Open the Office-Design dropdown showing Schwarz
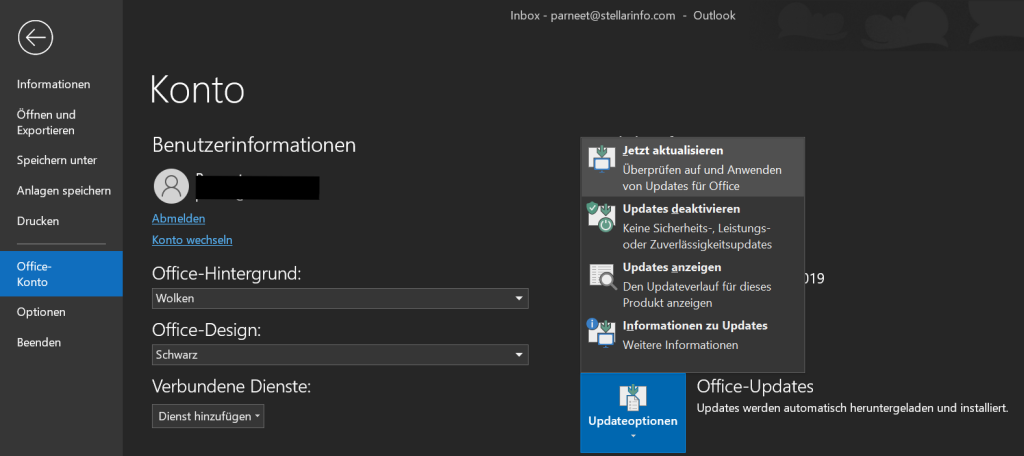The height and width of the screenshot is (456, 1024). click(x=340, y=355)
